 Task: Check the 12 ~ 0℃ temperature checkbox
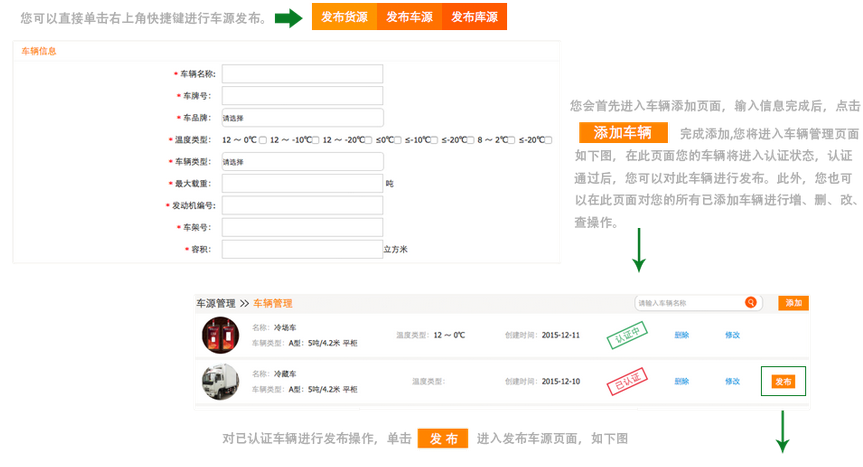pos(262,140)
